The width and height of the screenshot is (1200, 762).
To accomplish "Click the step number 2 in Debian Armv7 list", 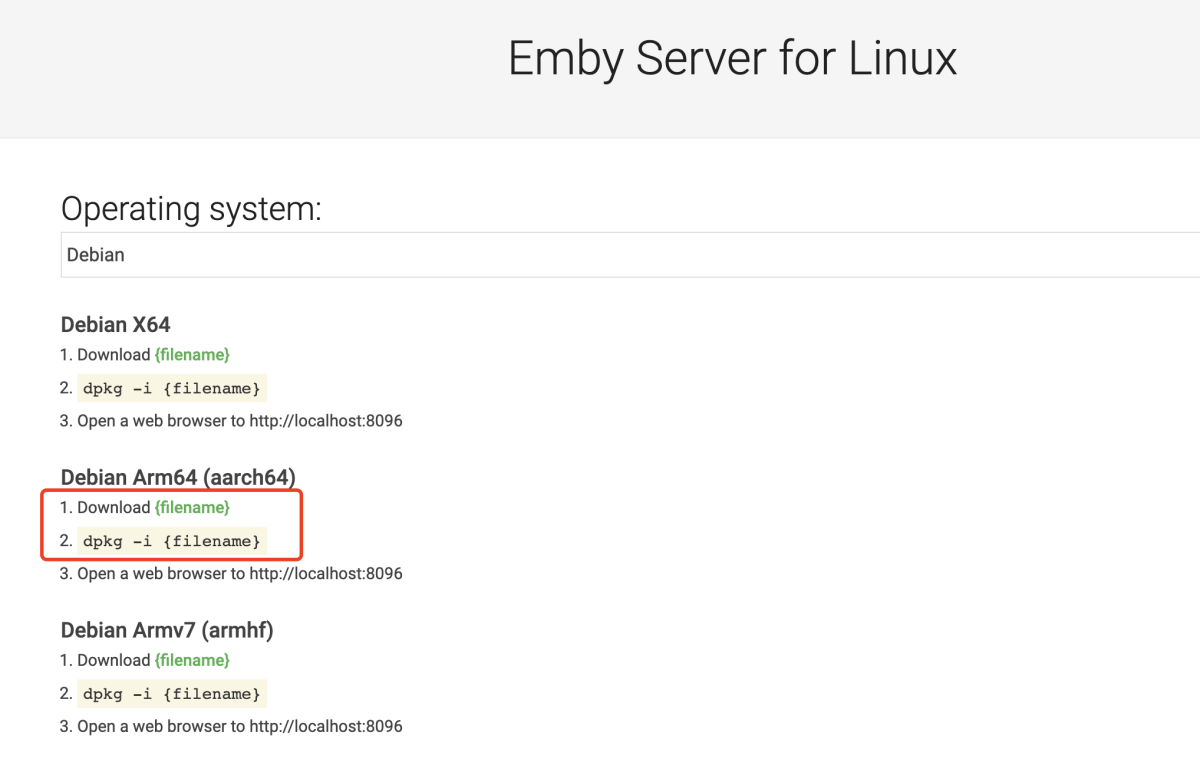I will click(65, 694).
